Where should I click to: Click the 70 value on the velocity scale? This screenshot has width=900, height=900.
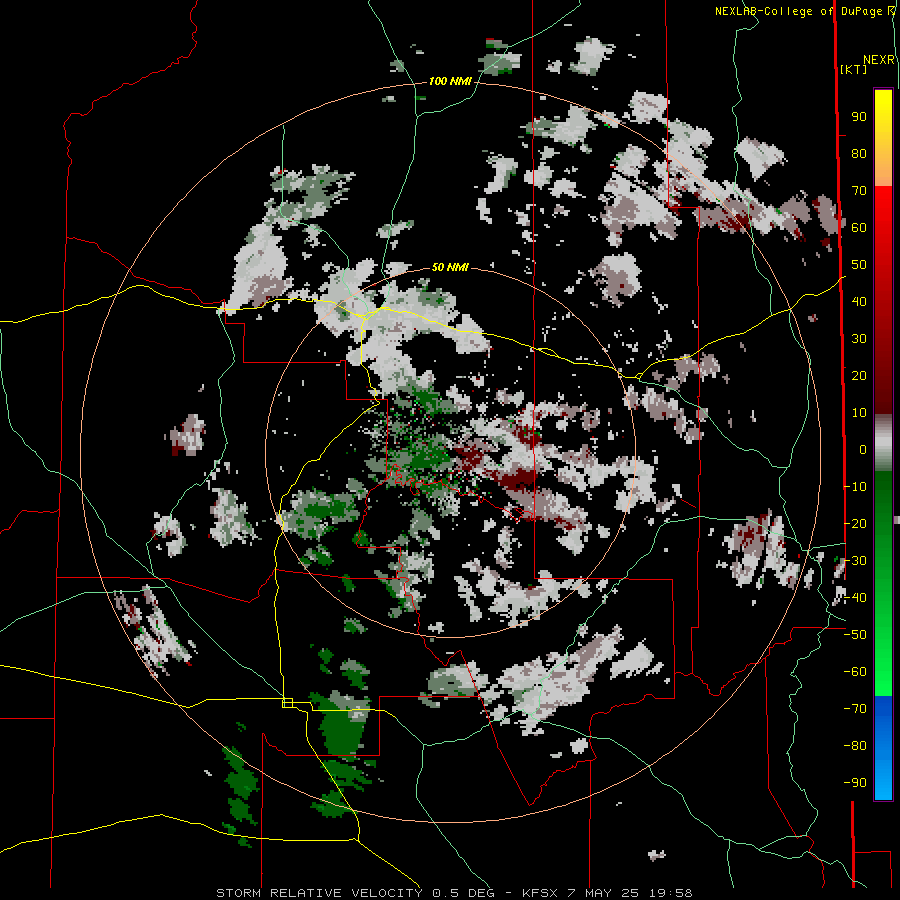[x=859, y=191]
